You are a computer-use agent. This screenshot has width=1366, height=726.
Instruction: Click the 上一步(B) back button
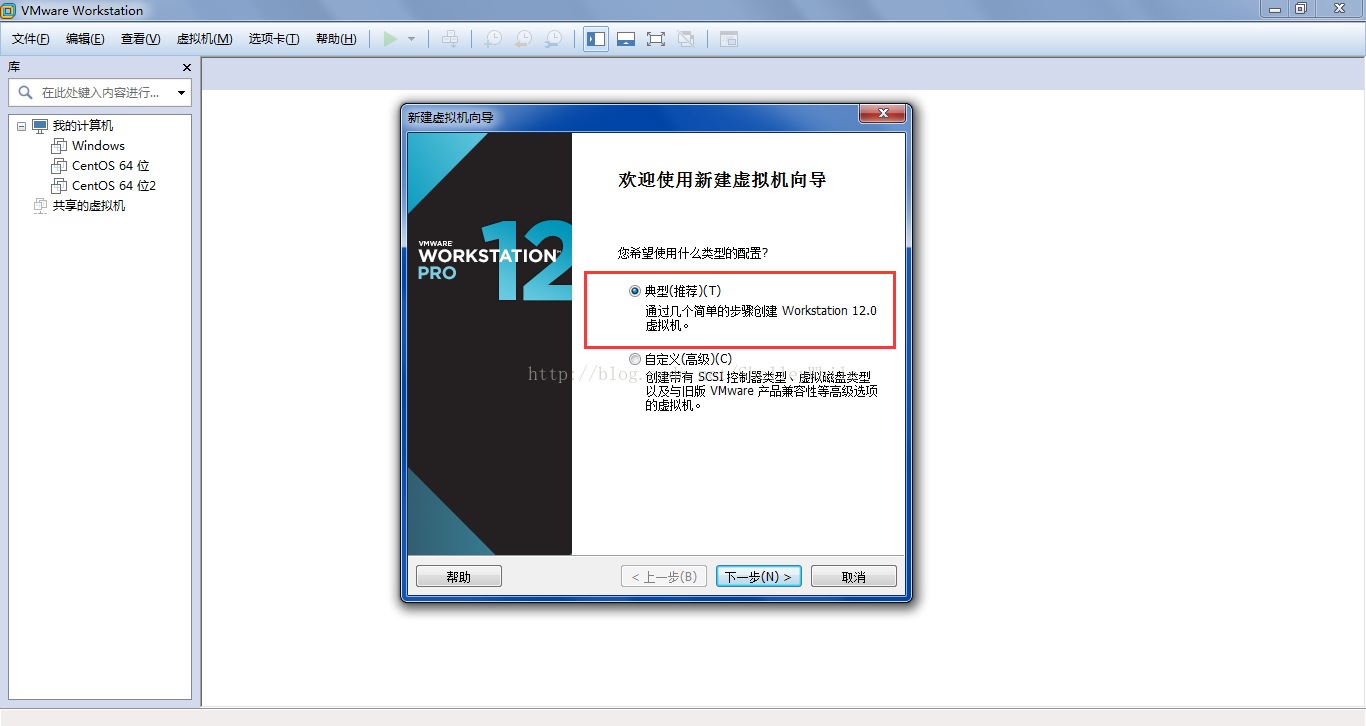pyautogui.click(x=664, y=577)
